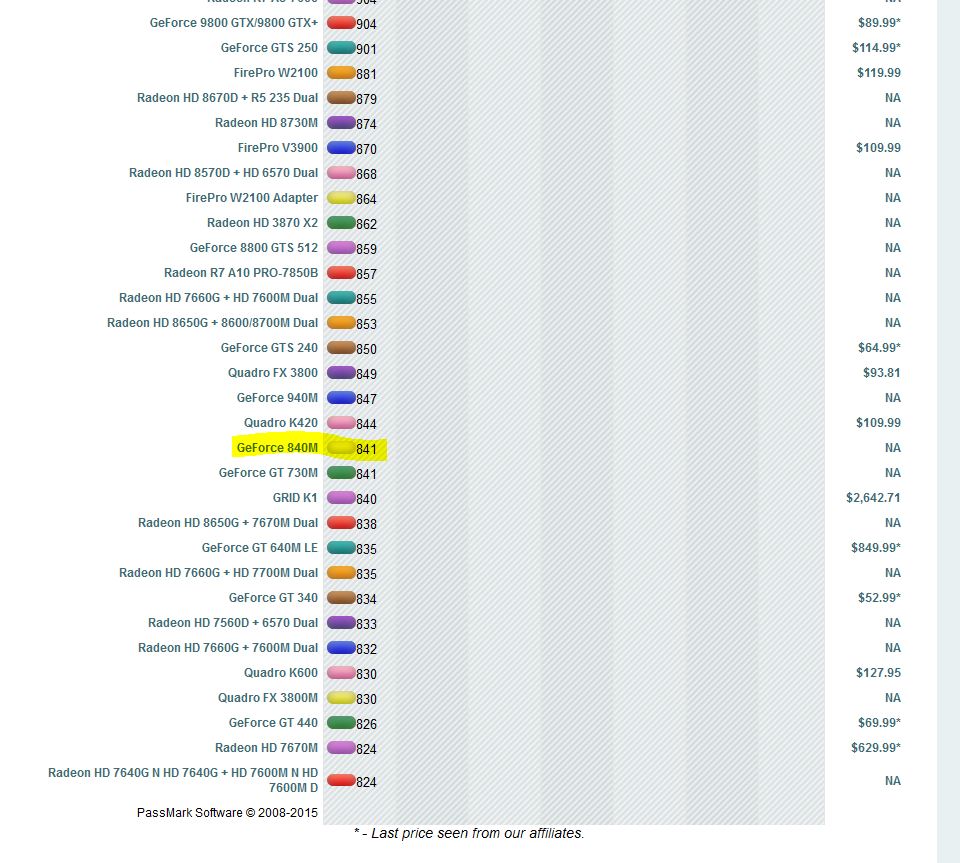The image size is (960, 863).
Task: Open Radeon HD 8670D + R5 235 Dual
Action: tap(228, 98)
